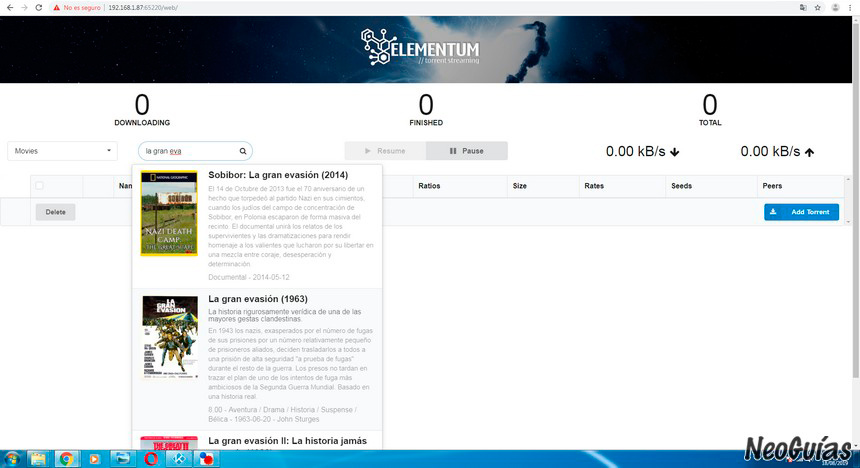Open File Explorer from the taskbar
Viewport: 860px width, 468px height.
point(39,459)
